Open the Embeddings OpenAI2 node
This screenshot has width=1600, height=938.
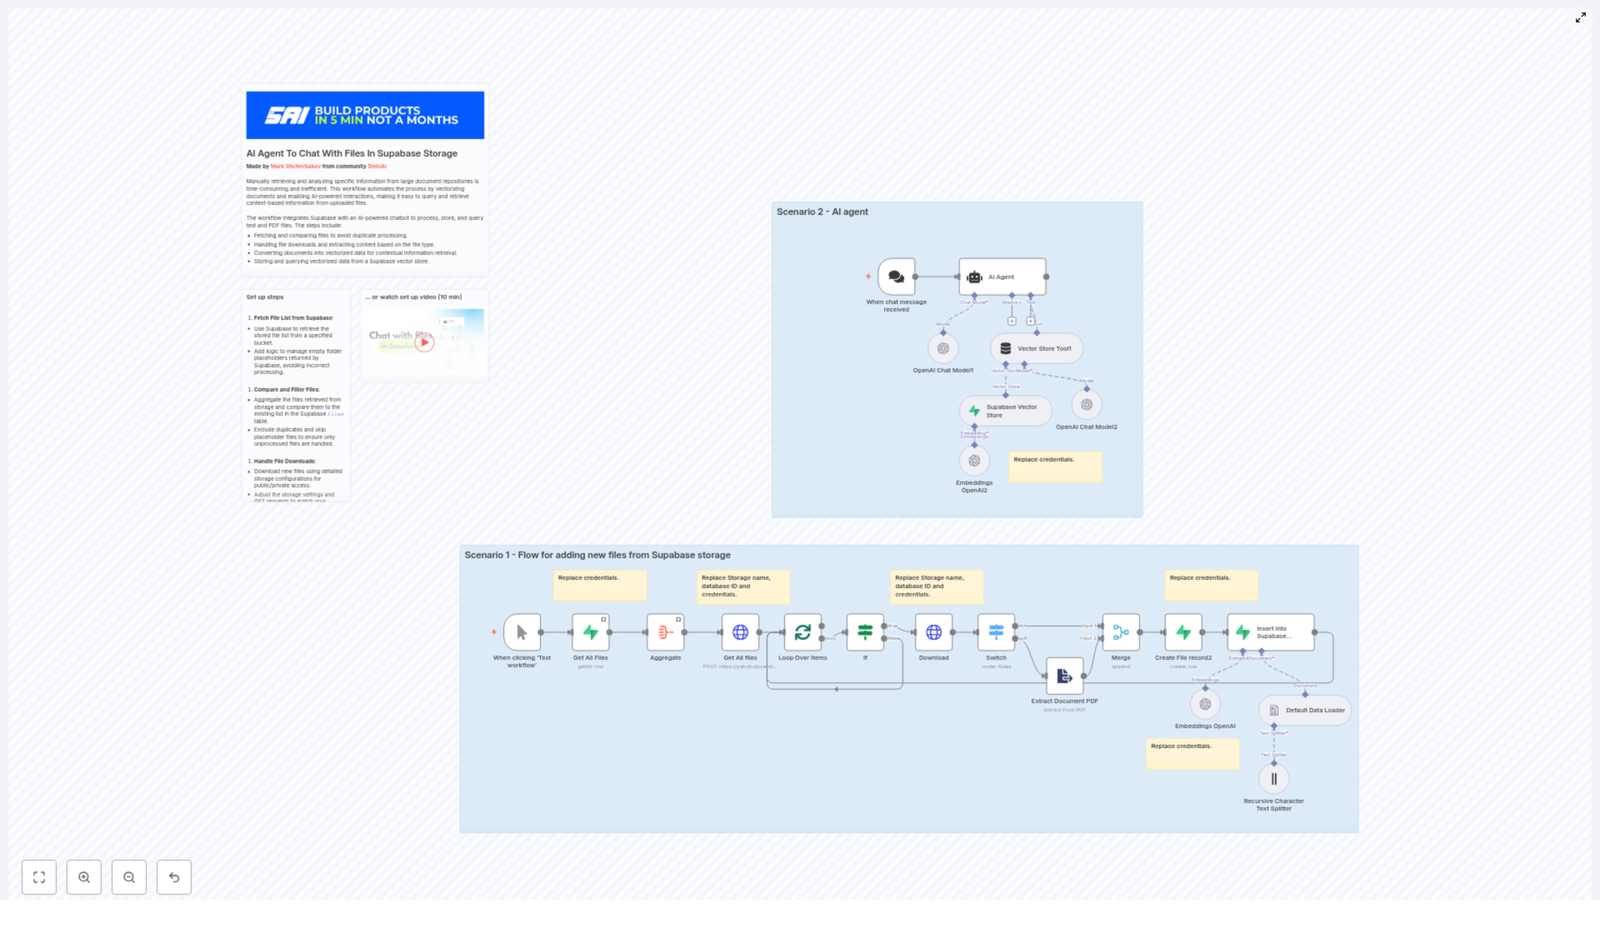[x=974, y=460]
